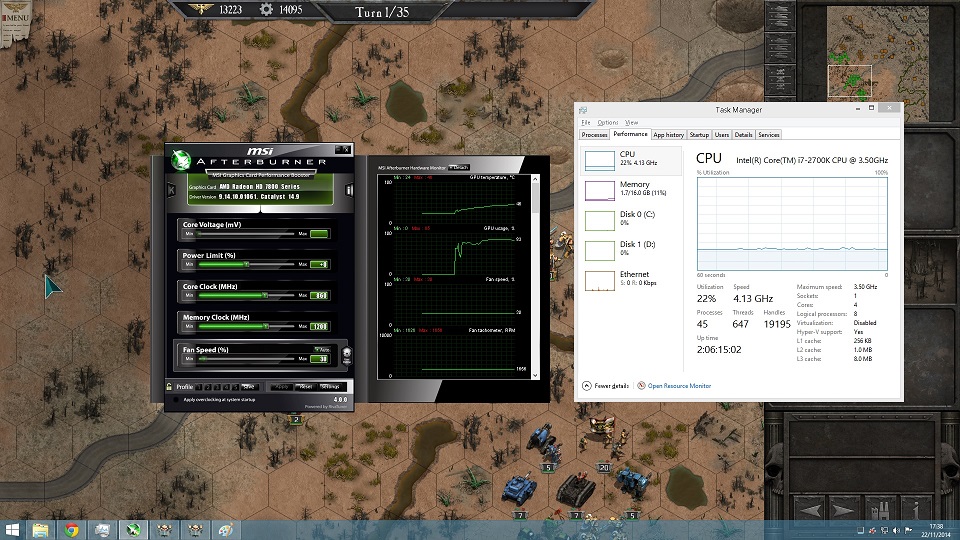Open File Explorer from taskbar
This screenshot has height=540, width=960.
pos(40,530)
